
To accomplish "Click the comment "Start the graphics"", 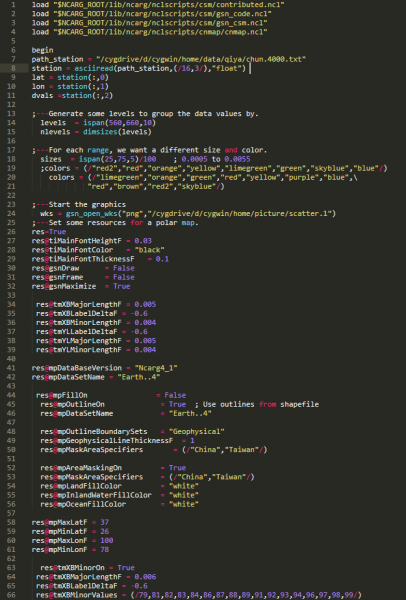I will pos(87,205).
